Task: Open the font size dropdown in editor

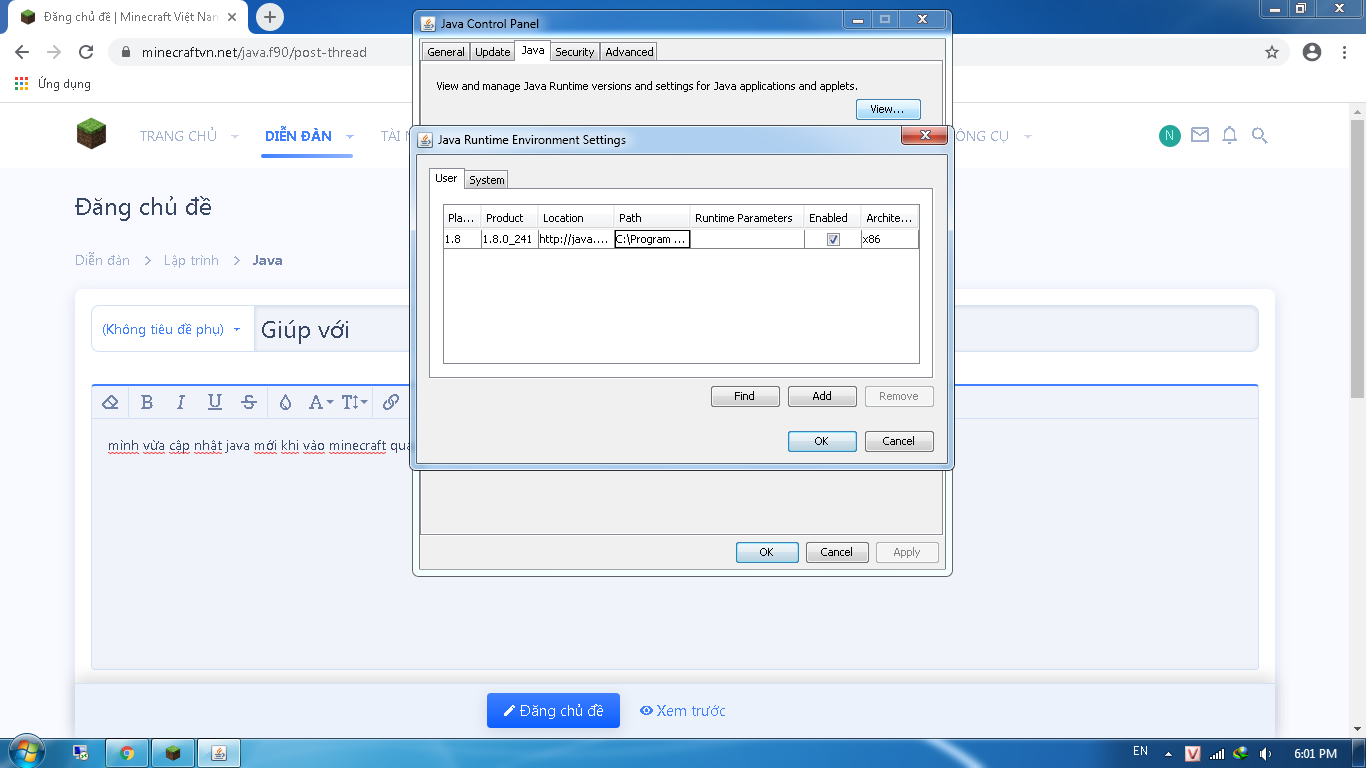Action: (x=354, y=402)
